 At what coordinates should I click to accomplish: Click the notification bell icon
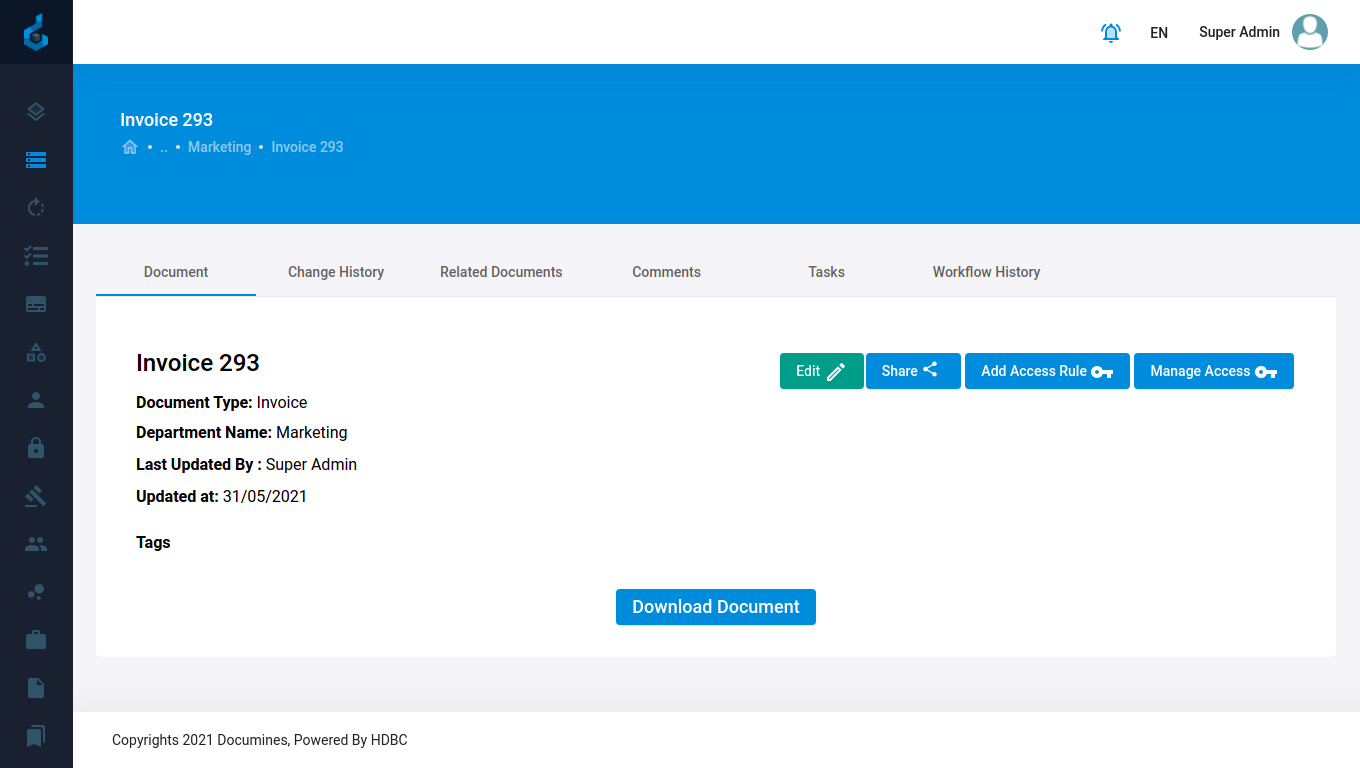pos(1110,33)
